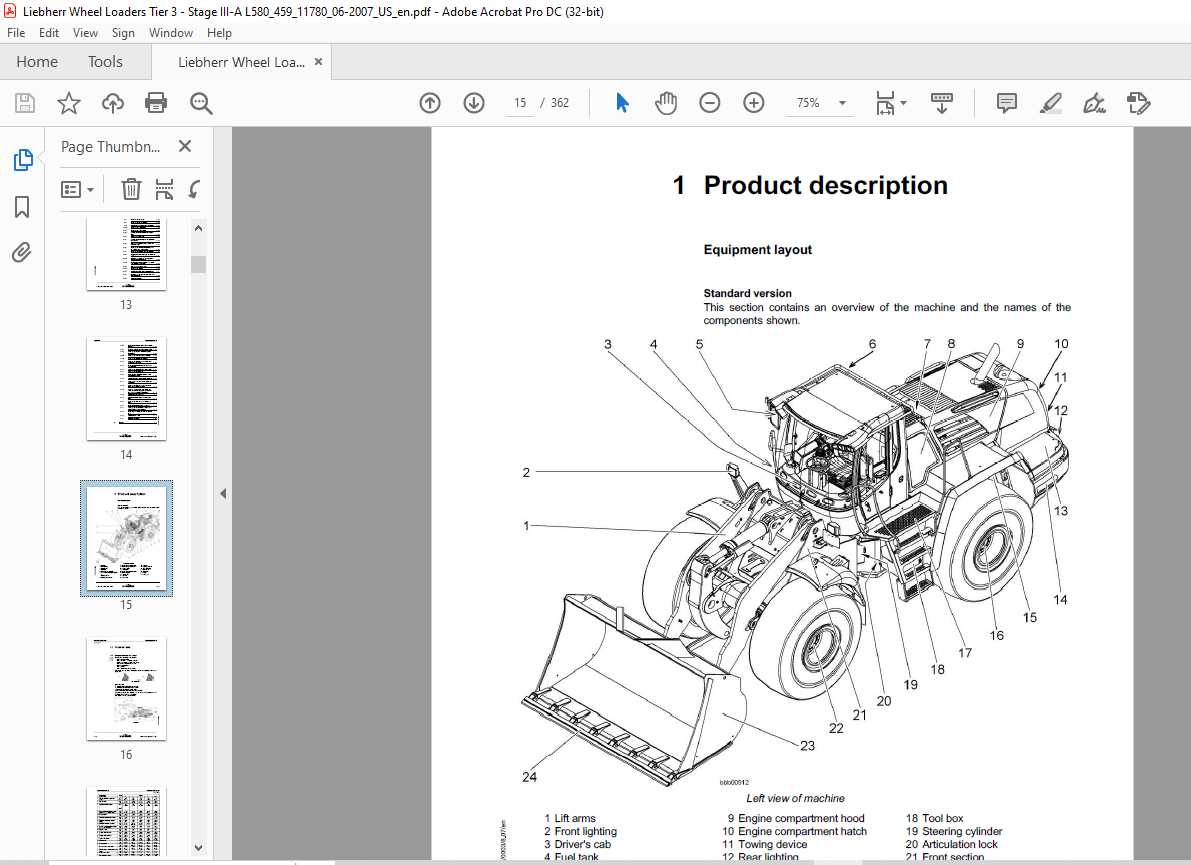Viewport: 1191px width, 865px height.
Task: Open the File menu
Action: click(x=16, y=33)
